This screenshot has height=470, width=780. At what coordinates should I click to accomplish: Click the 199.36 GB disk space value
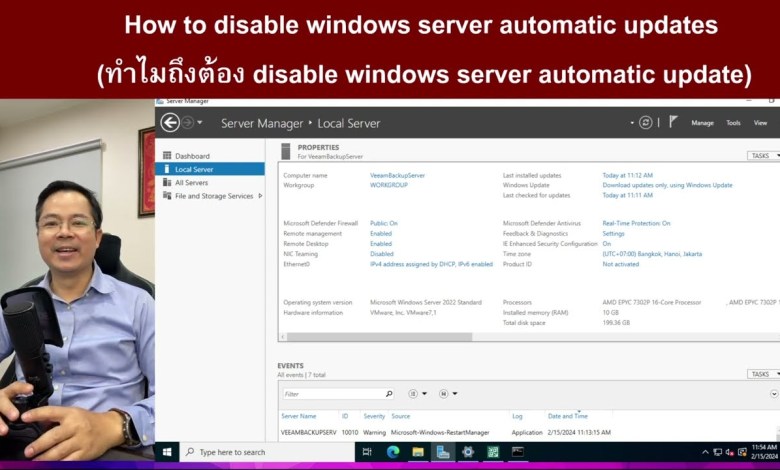click(616, 323)
